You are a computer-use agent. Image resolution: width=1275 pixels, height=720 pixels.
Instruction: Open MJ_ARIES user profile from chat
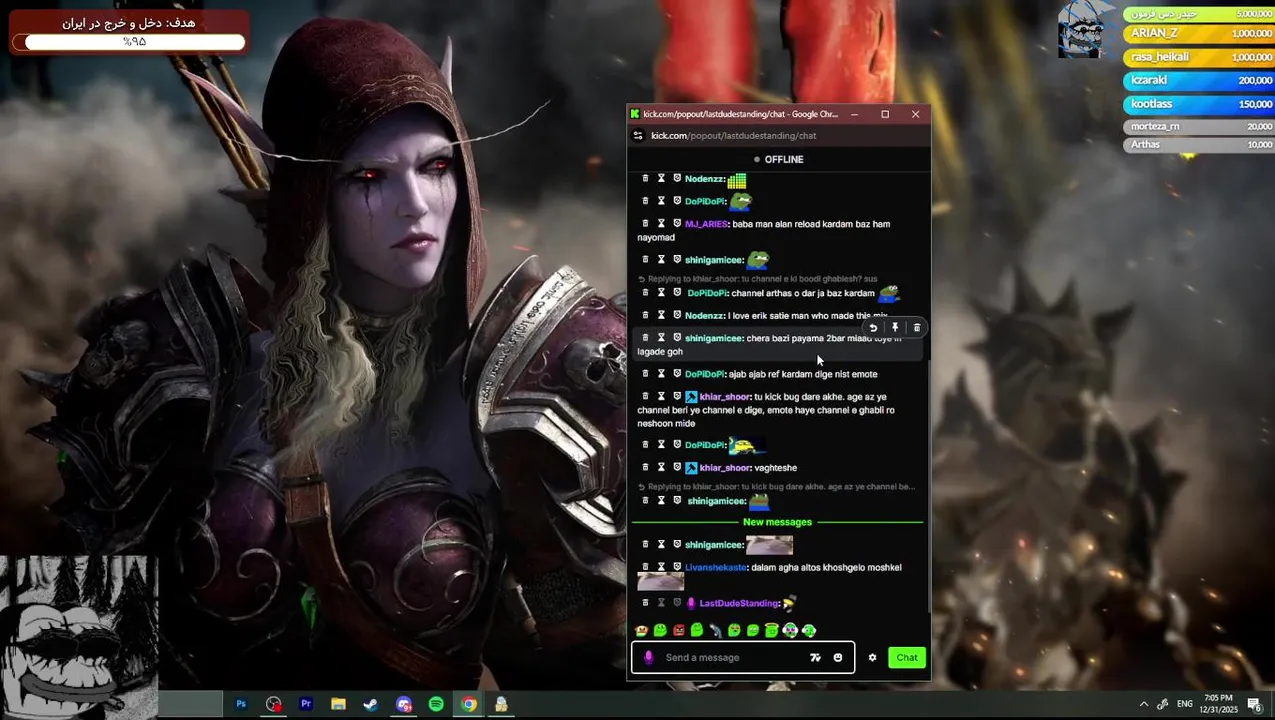point(706,224)
